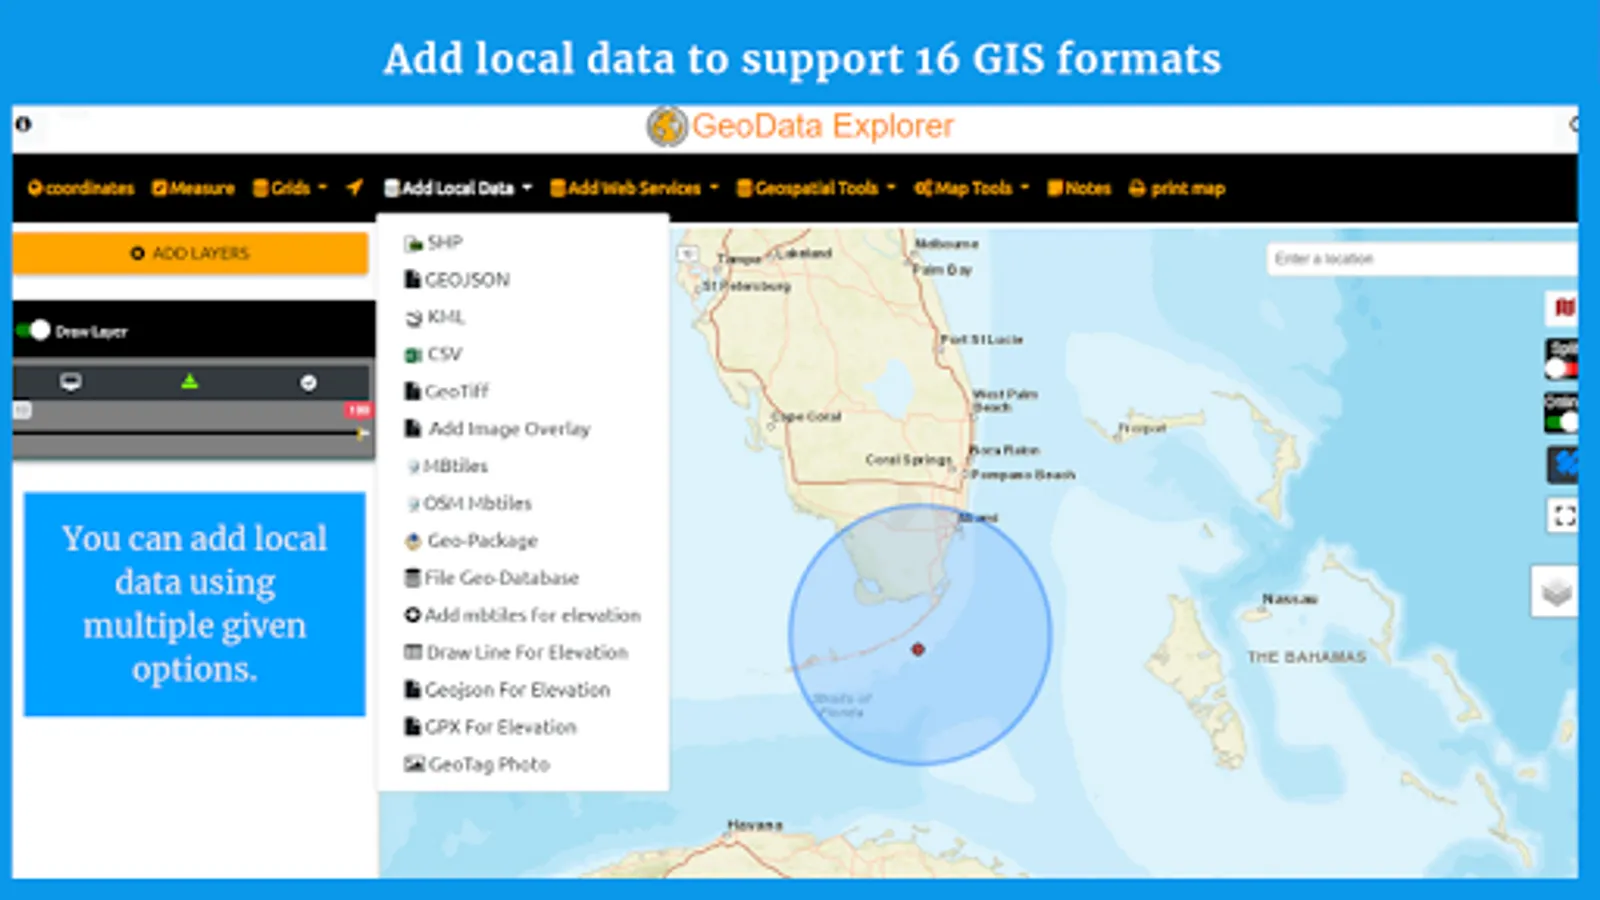Click the Geo-Package globe icon

pyautogui.click(x=413, y=541)
